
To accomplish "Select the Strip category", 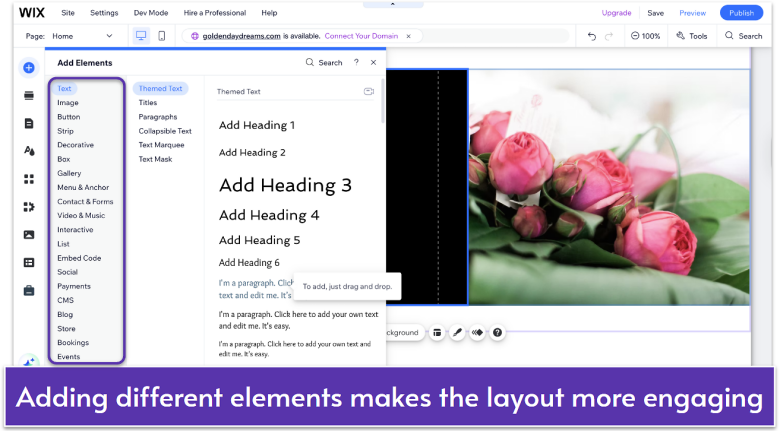I will pos(65,131).
